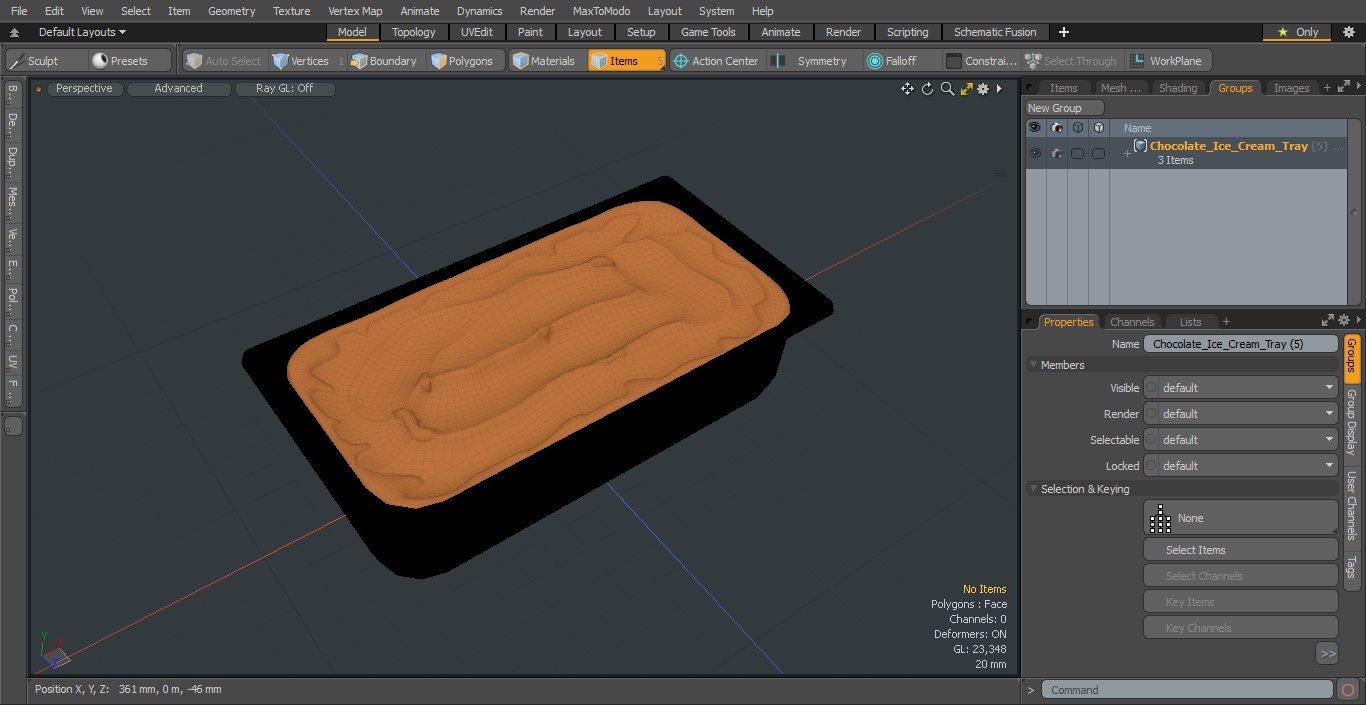1366x705 pixels.
Task: Open the Render dropdown
Action: [1241, 414]
